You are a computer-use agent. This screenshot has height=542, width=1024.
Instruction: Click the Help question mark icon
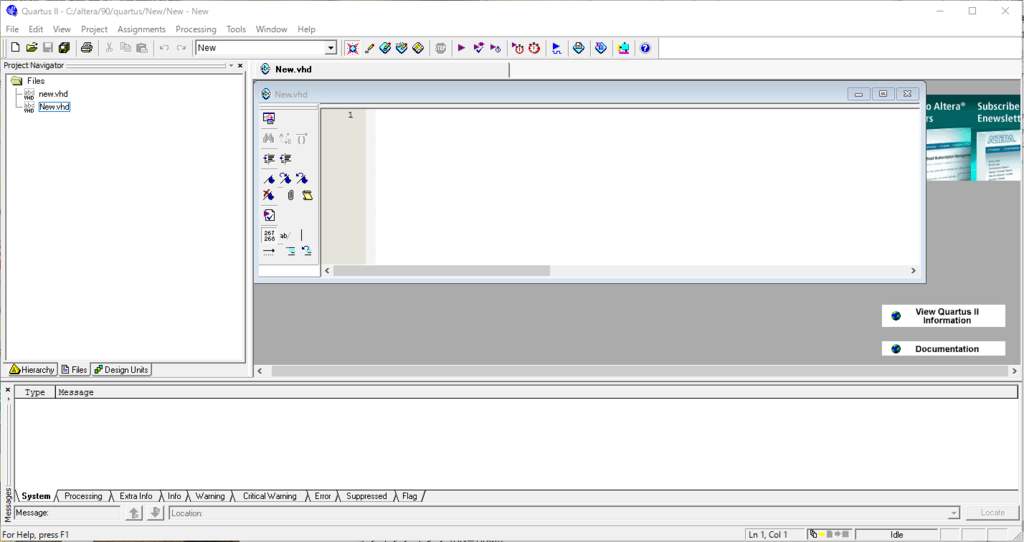[645, 48]
